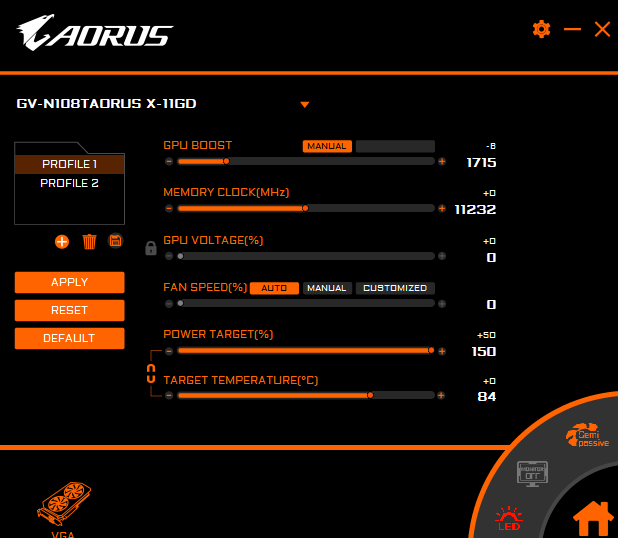Increase Memory Clock with plus icon
The height and width of the screenshot is (538, 618).
442,208
